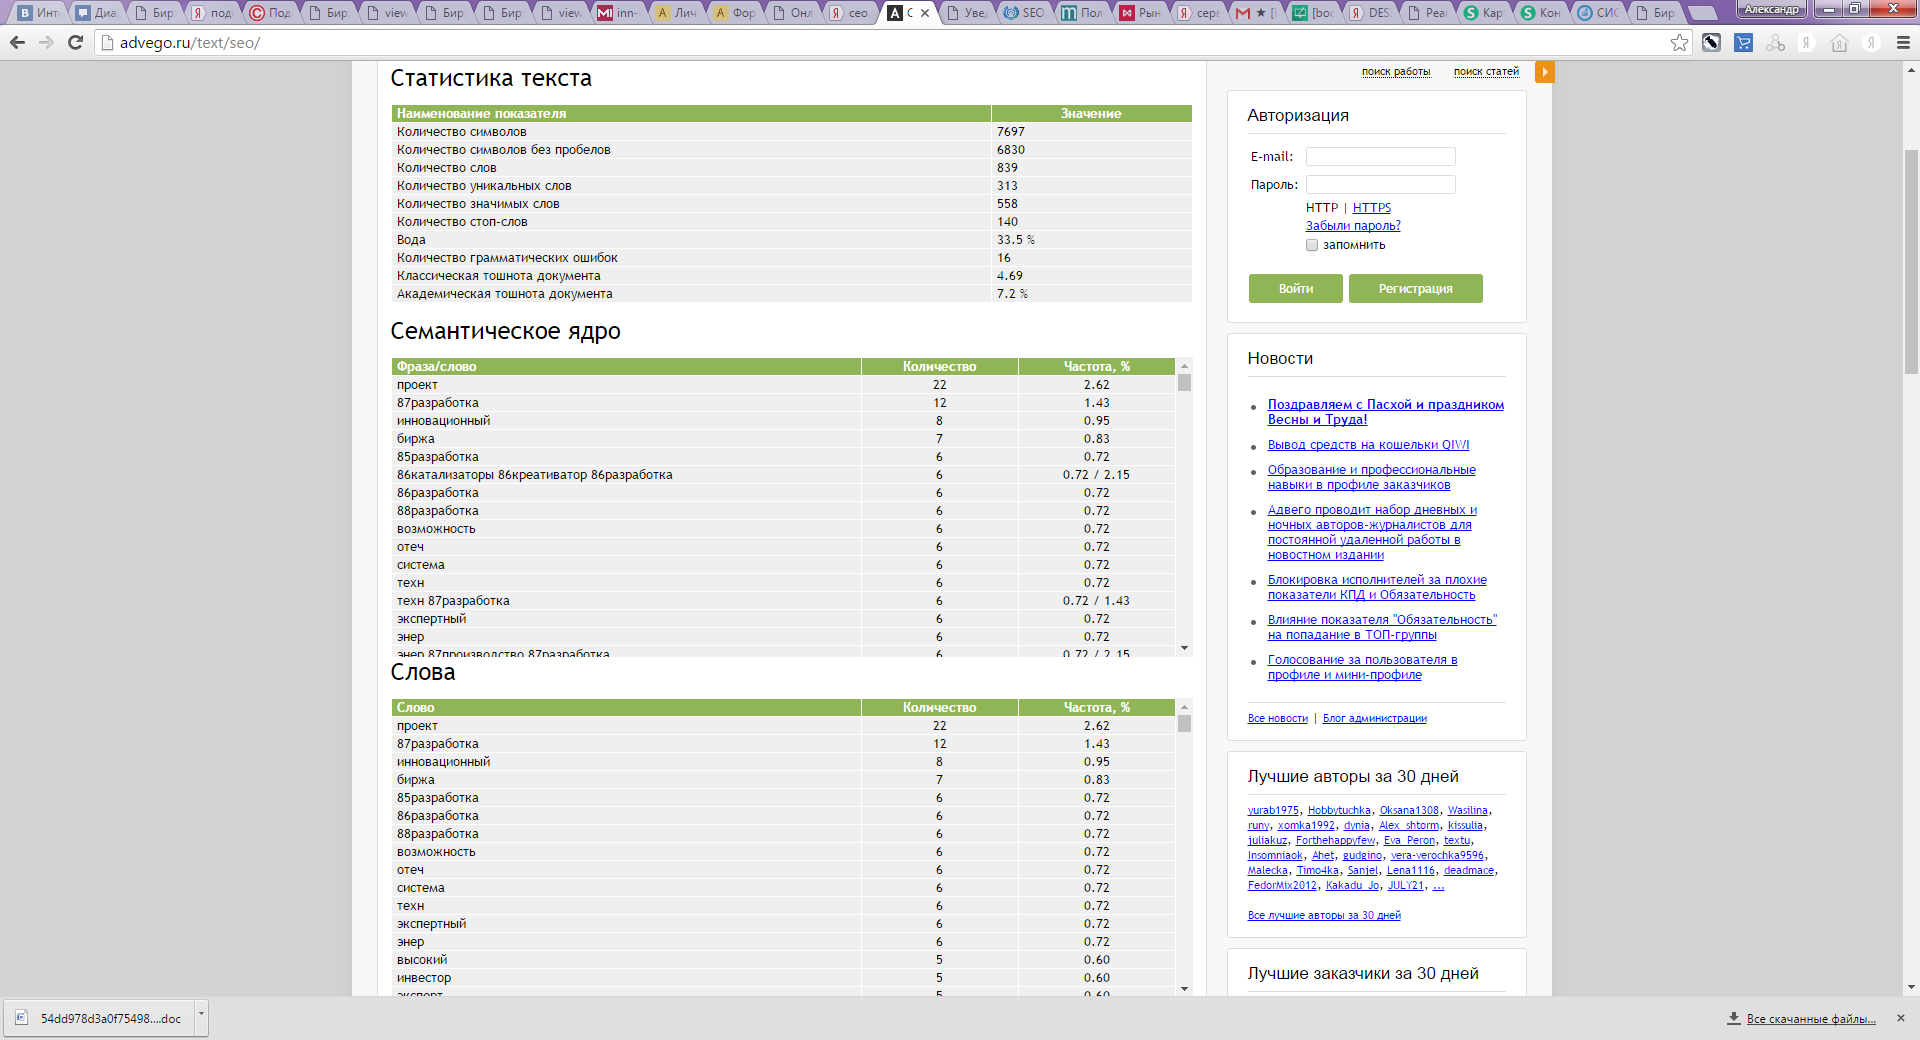Open the Все новости link

pos(1278,718)
